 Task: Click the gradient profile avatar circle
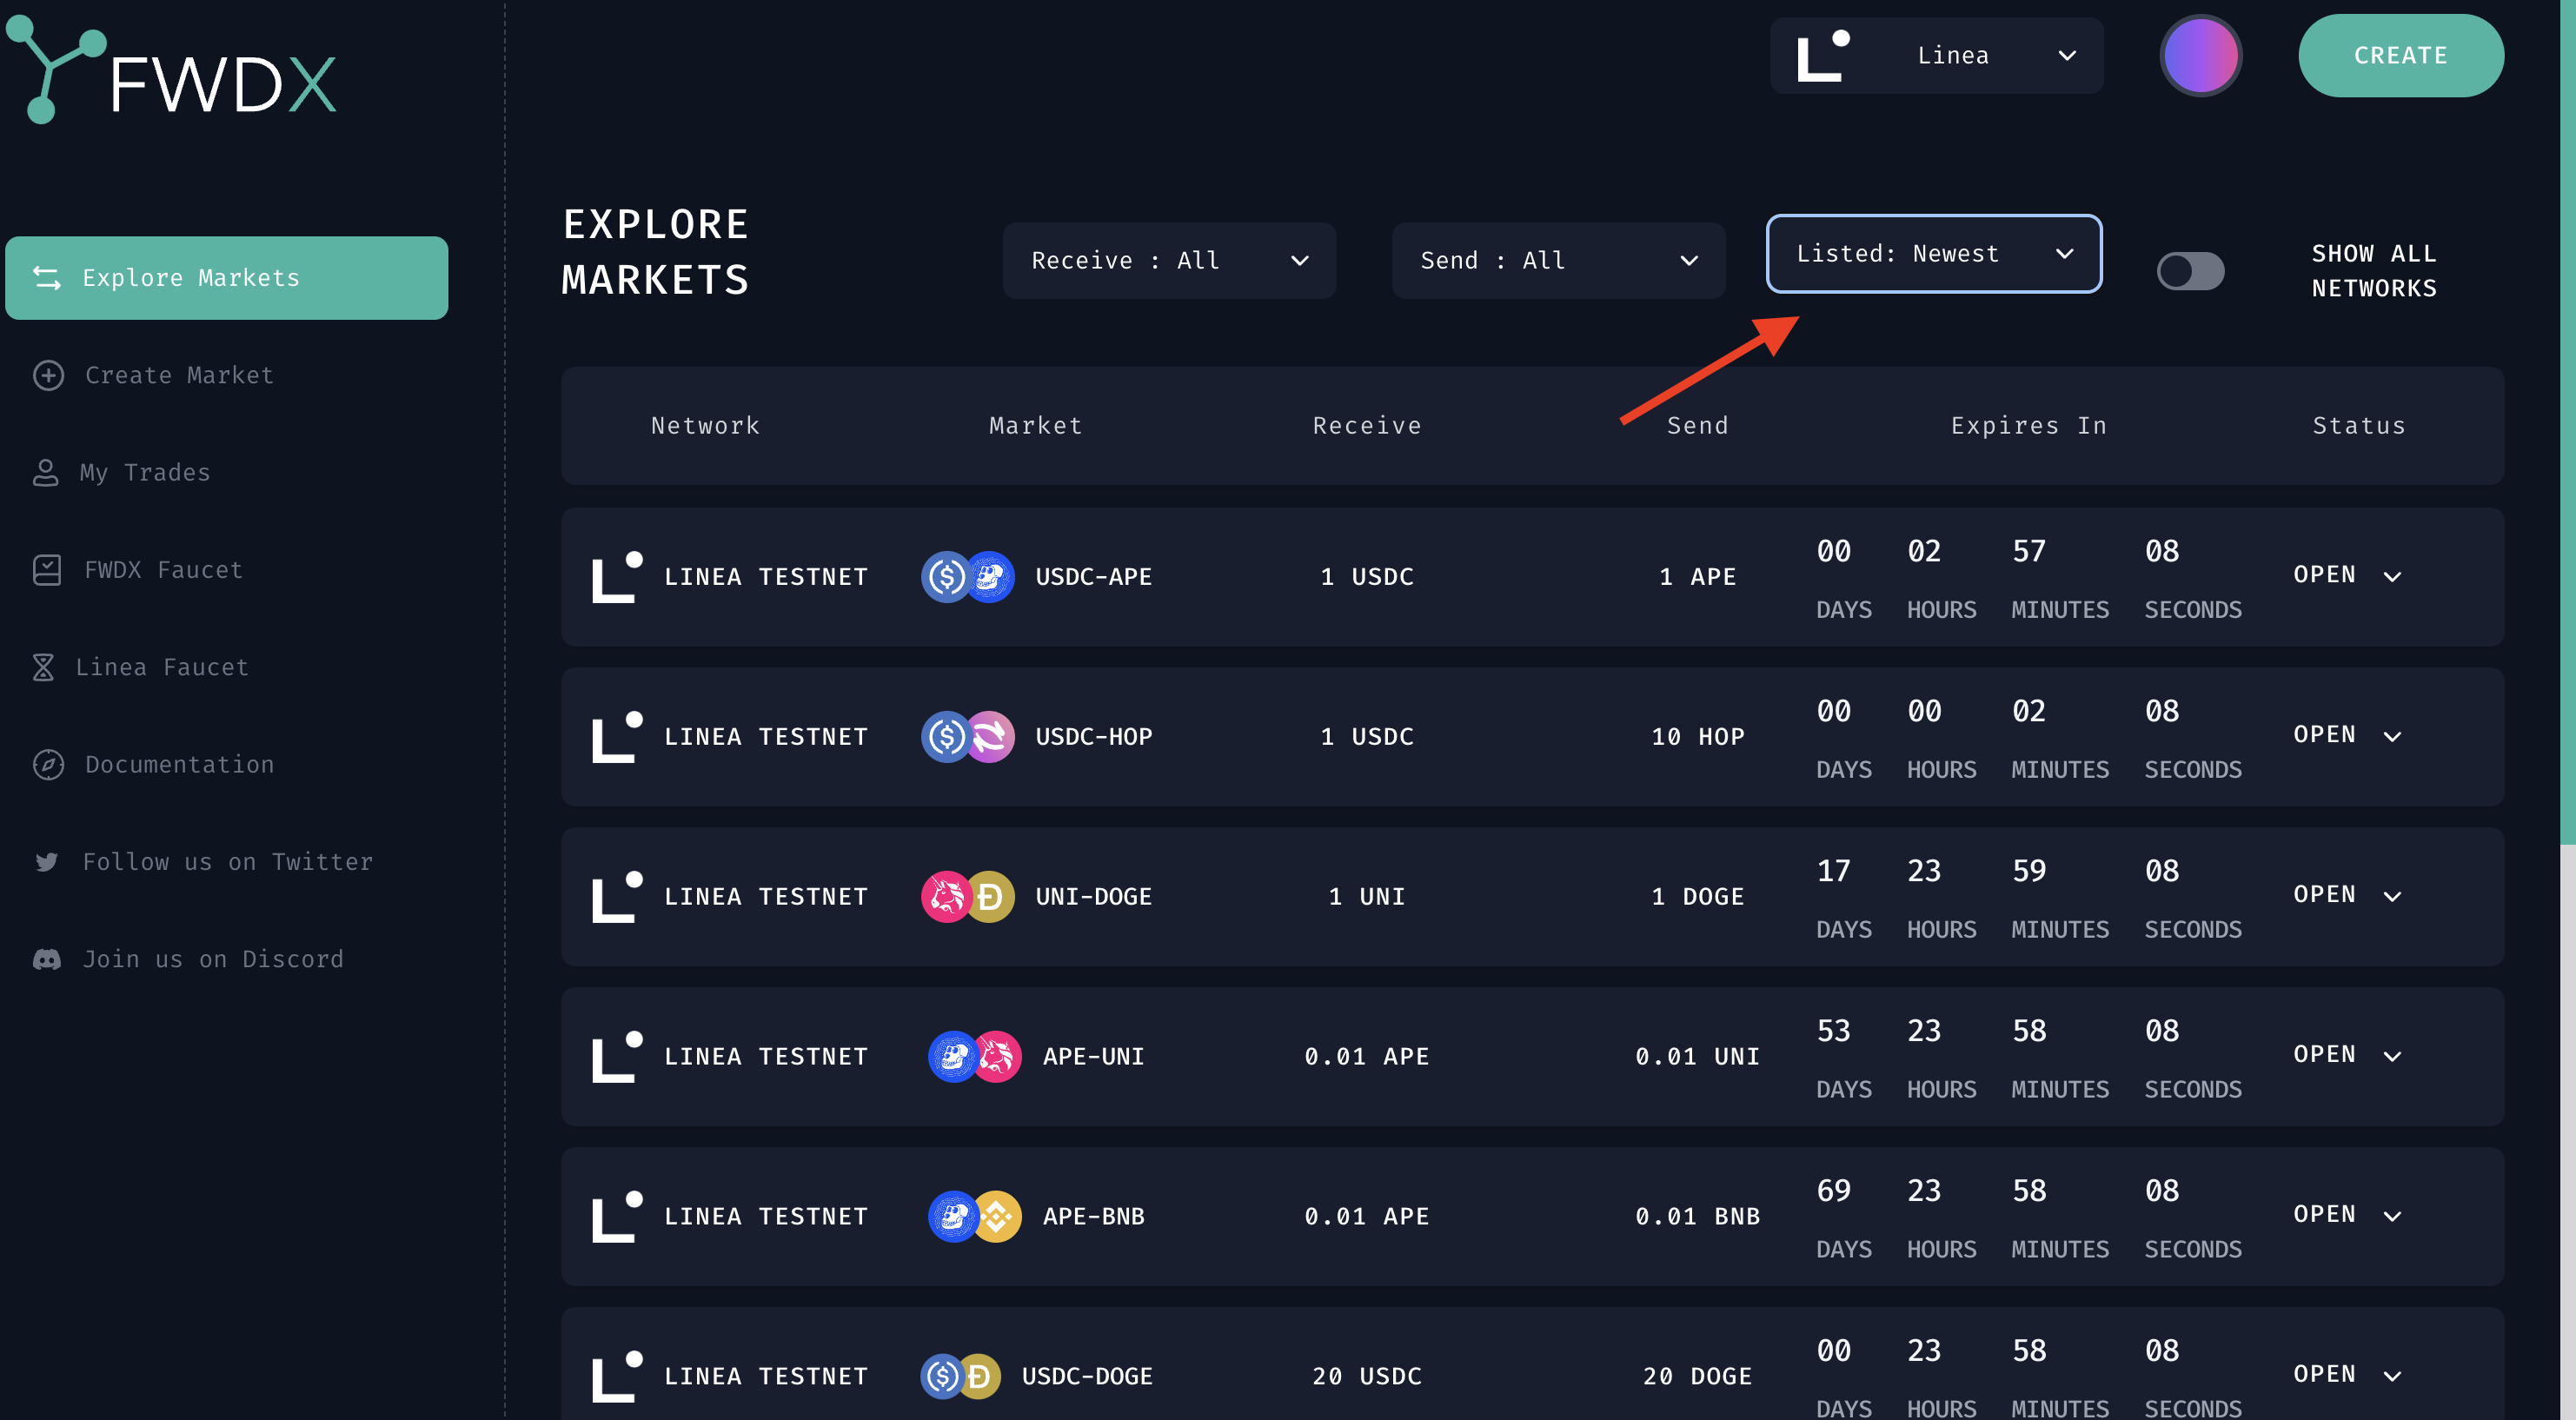click(2200, 56)
